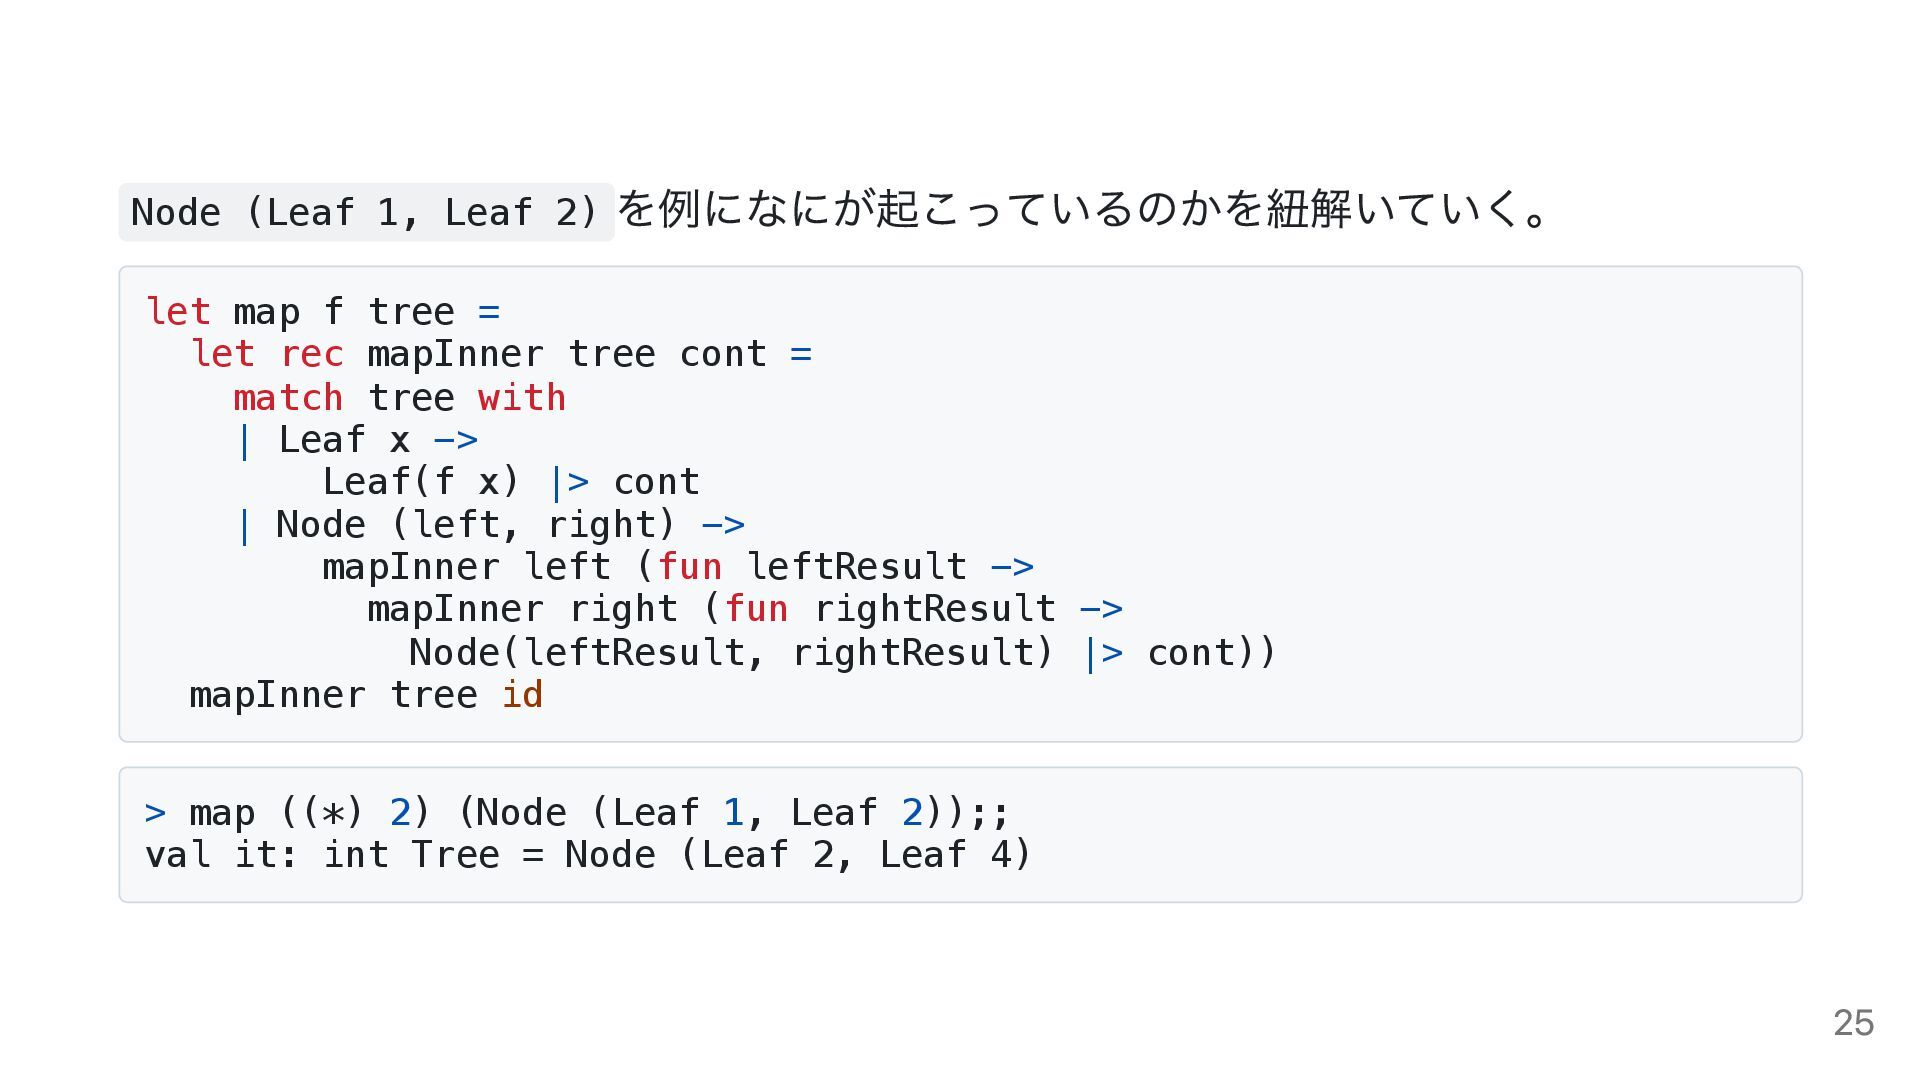The width and height of the screenshot is (1920, 1080).
Task: Click the 'mapInner tree id' call
Action: [x=366, y=694]
